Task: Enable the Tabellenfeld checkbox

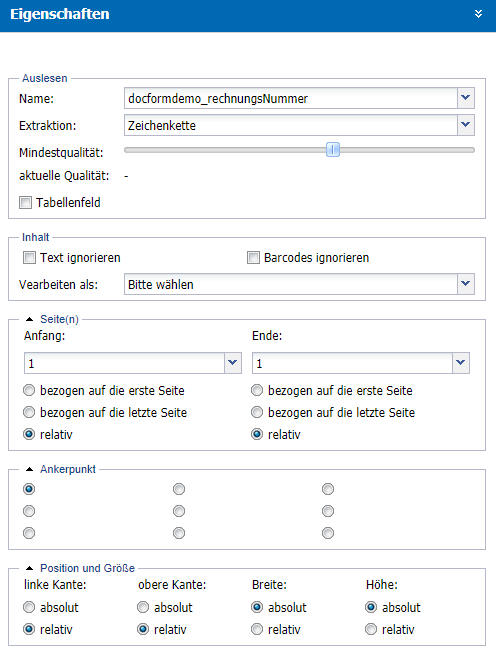Action: [x=25, y=203]
